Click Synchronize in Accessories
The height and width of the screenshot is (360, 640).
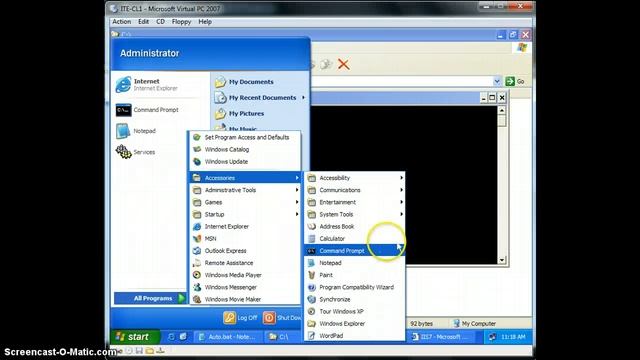point(355,299)
